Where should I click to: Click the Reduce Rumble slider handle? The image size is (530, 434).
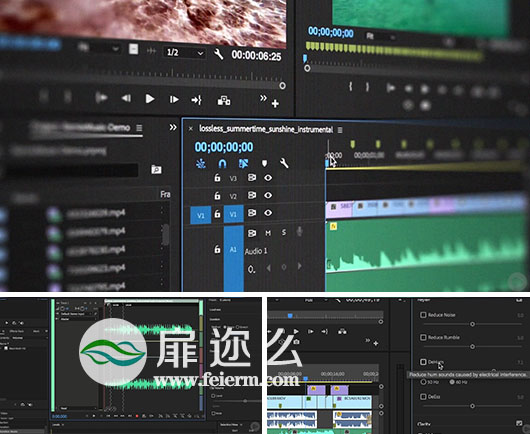472,346
